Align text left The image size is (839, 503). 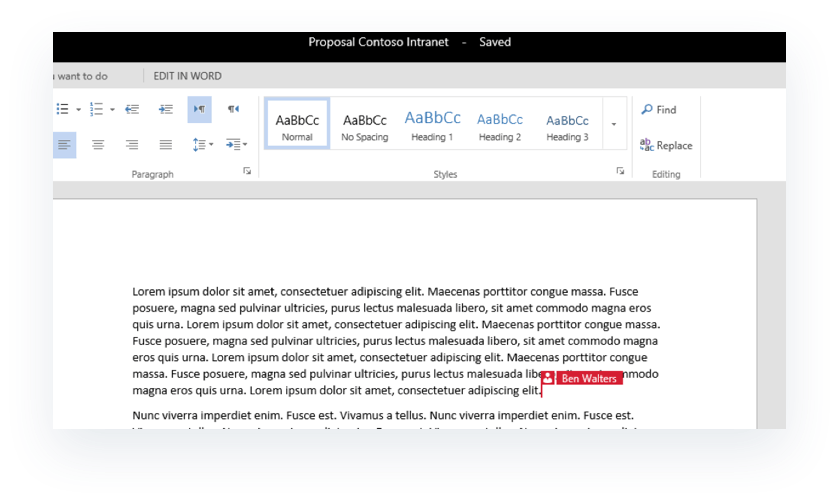(64, 145)
